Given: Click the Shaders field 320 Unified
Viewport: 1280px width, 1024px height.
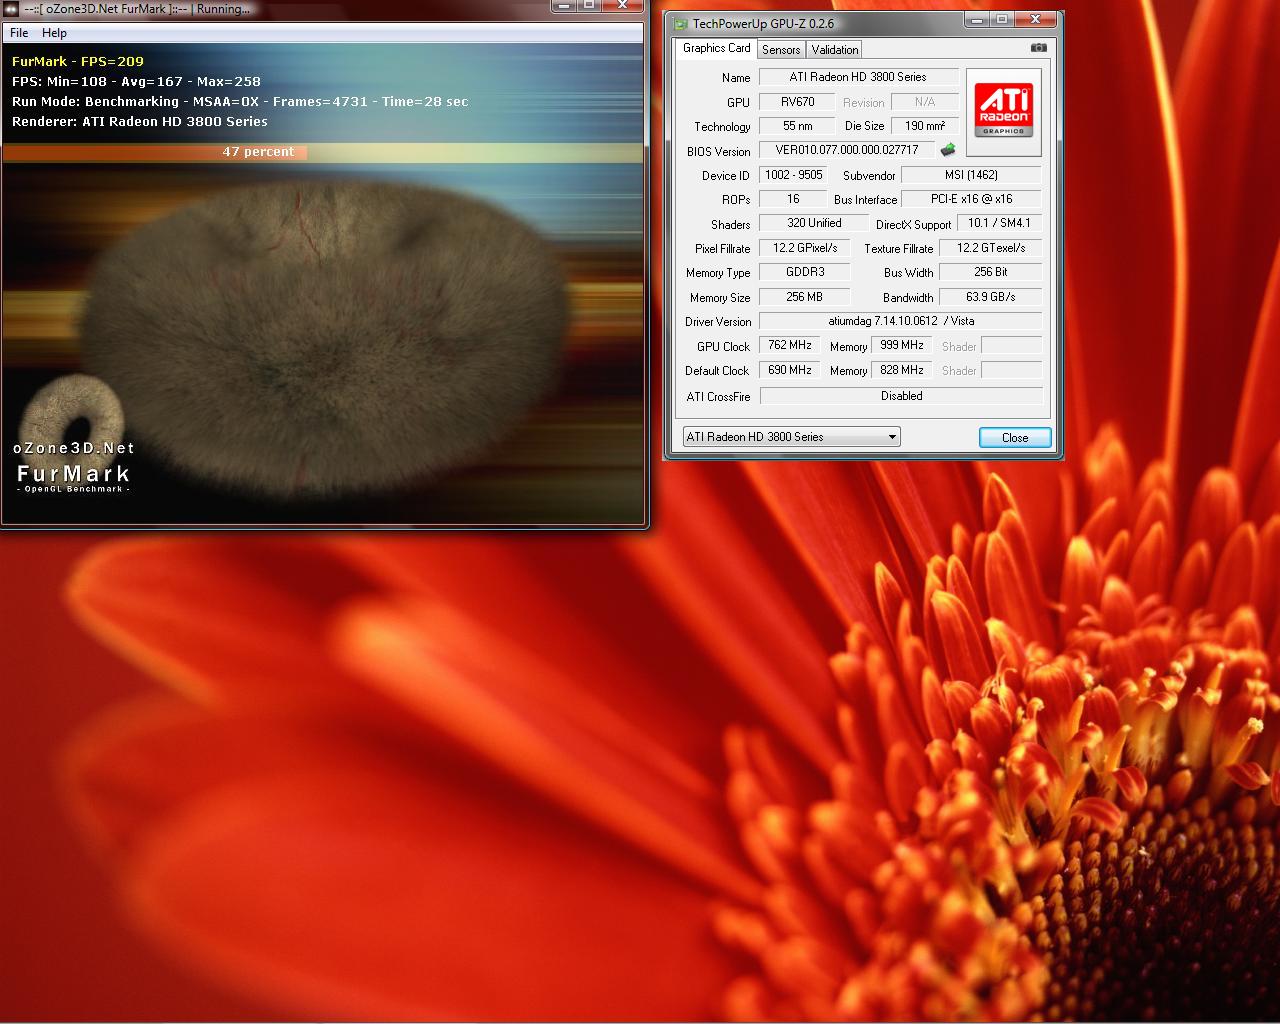Looking at the screenshot, I should click(x=814, y=223).
